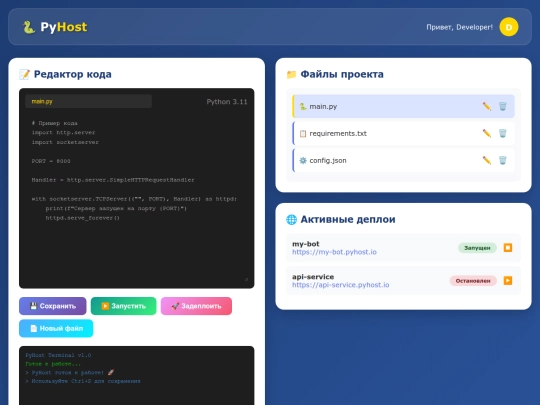Open the user avatar with letter D

[x=509, y=27]
